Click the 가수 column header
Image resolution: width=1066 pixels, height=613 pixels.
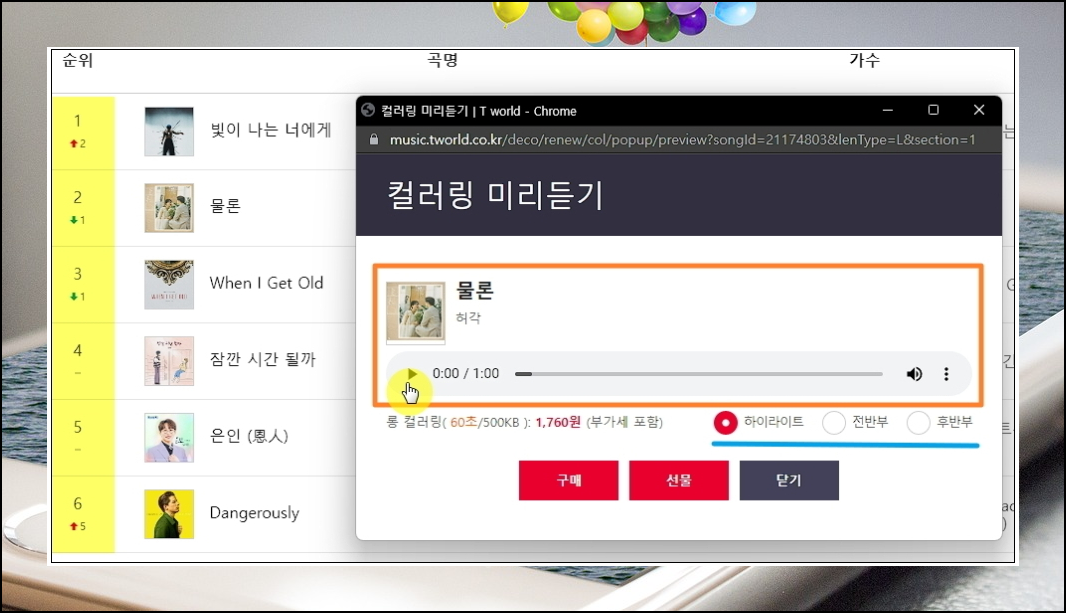tap(864, 60)
